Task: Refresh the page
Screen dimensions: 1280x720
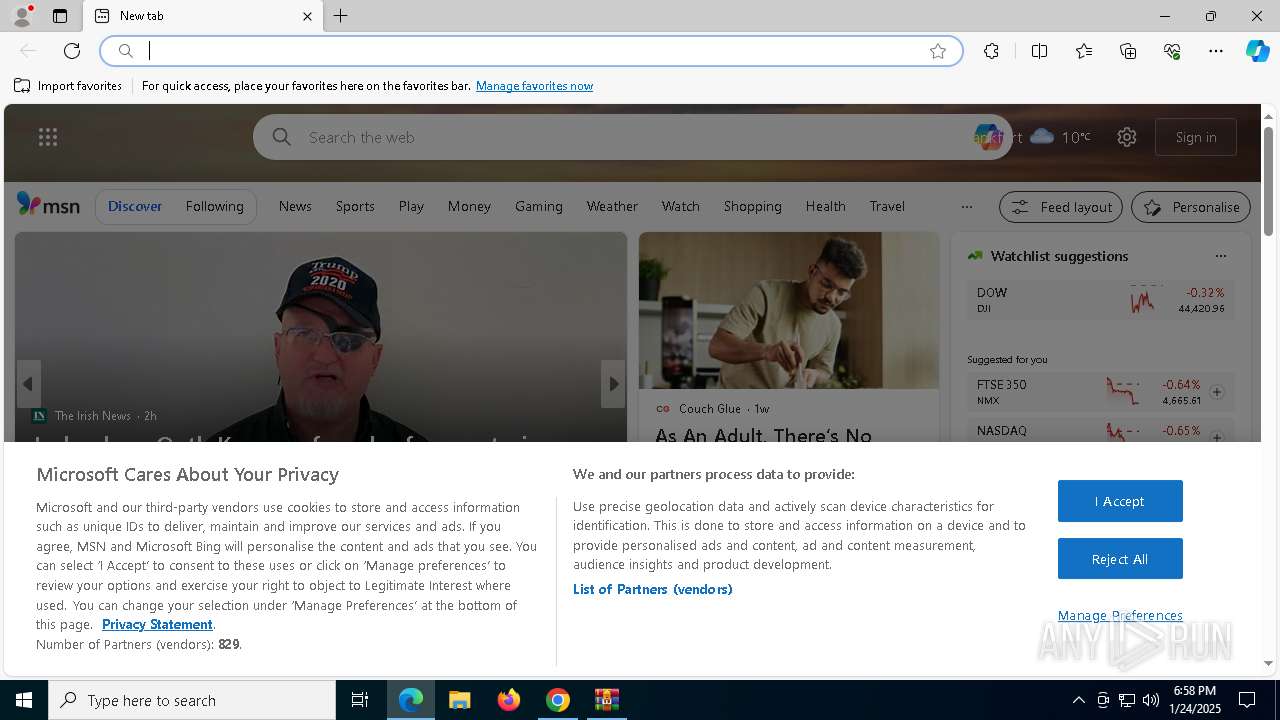Action: (x=72, y=51)
